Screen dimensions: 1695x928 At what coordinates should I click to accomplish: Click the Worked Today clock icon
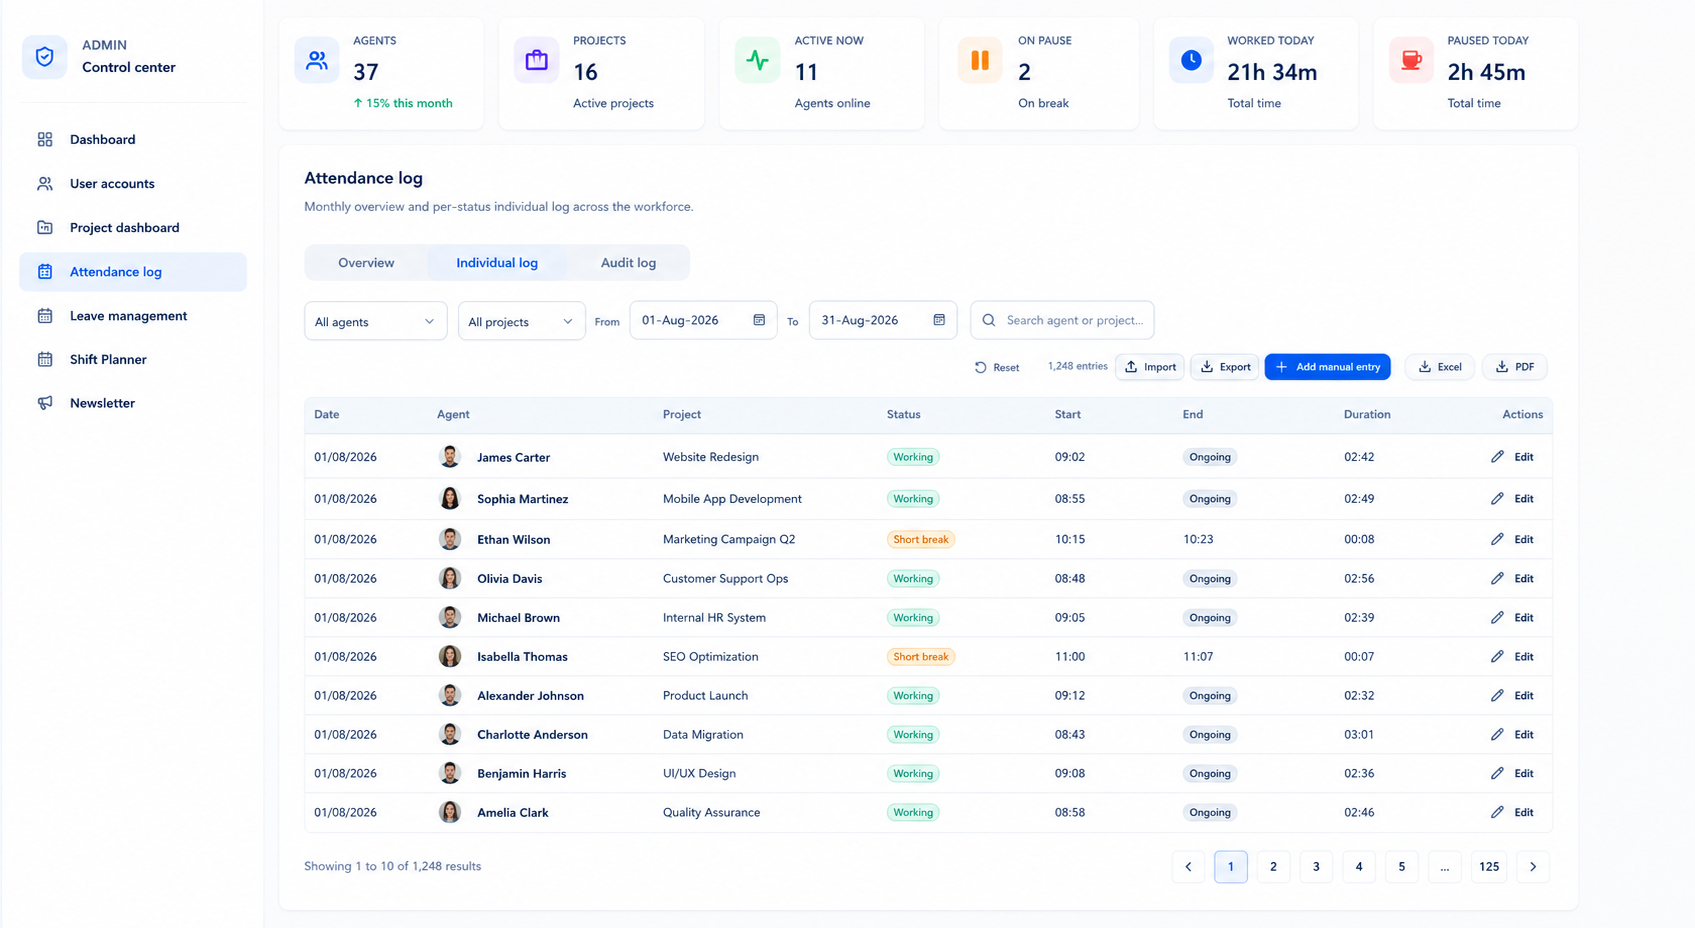coord(1191,60)
